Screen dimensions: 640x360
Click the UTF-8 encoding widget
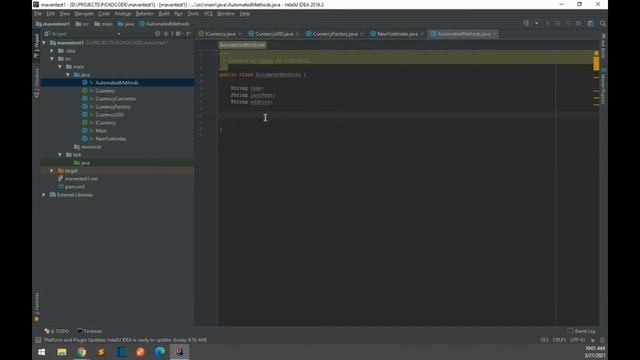pos(578,340)
